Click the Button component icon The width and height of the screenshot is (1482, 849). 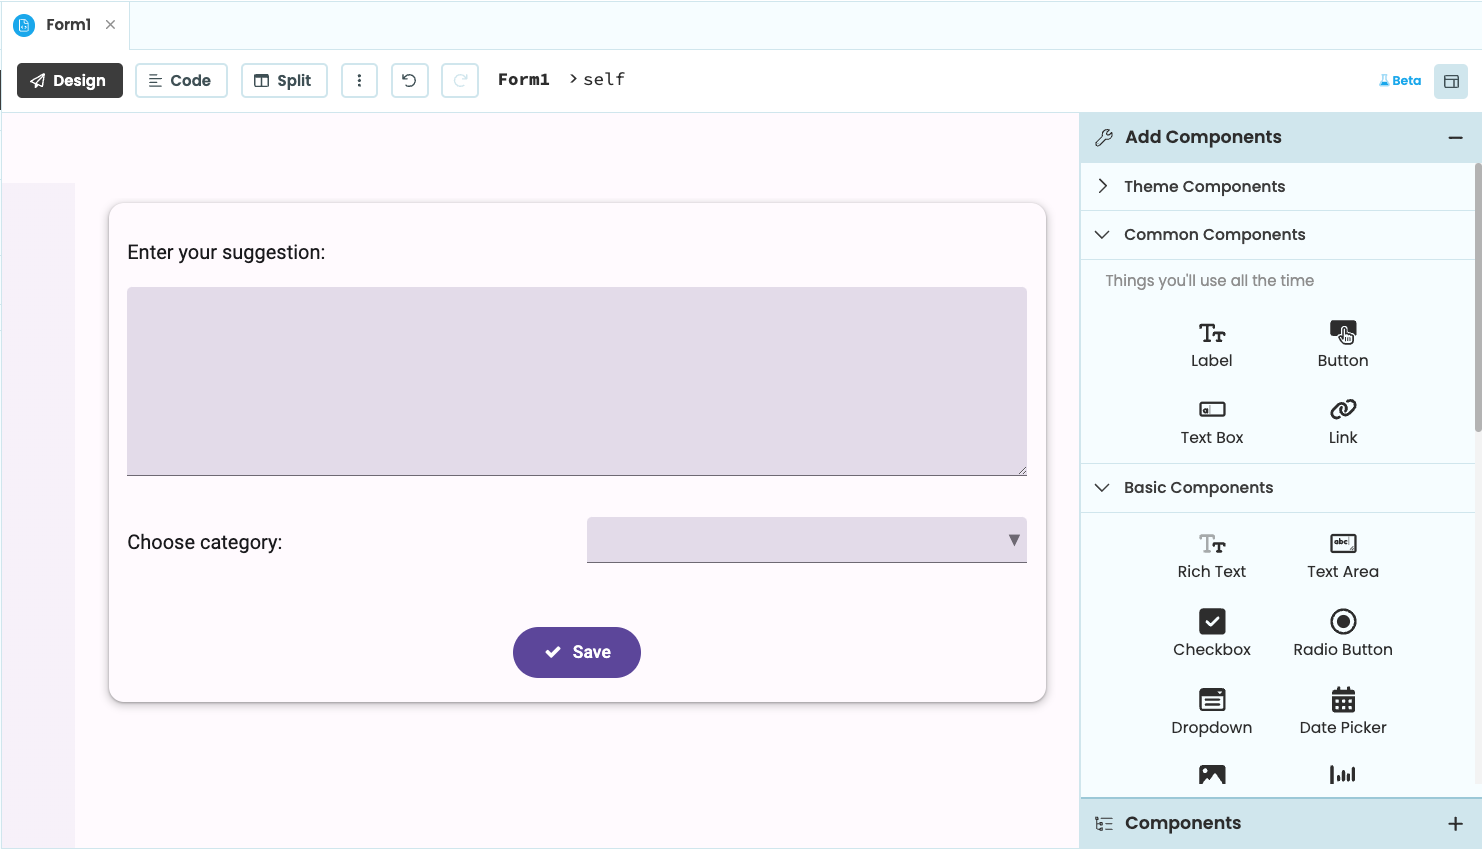(x=1342, y=334)
